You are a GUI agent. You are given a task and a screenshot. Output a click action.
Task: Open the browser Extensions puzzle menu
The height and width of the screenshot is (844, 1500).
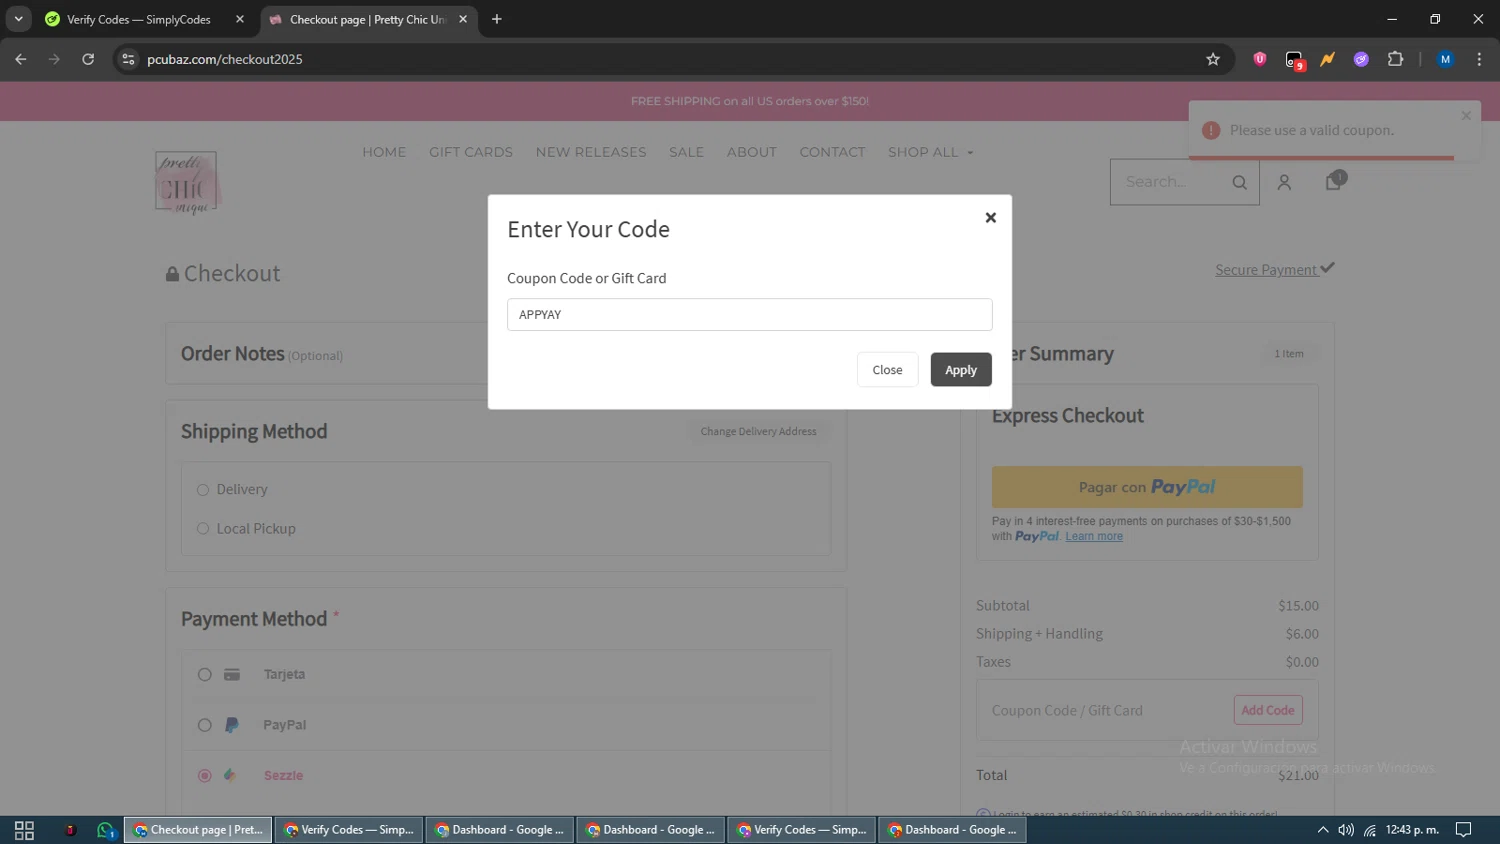(x=1395, y=59)
